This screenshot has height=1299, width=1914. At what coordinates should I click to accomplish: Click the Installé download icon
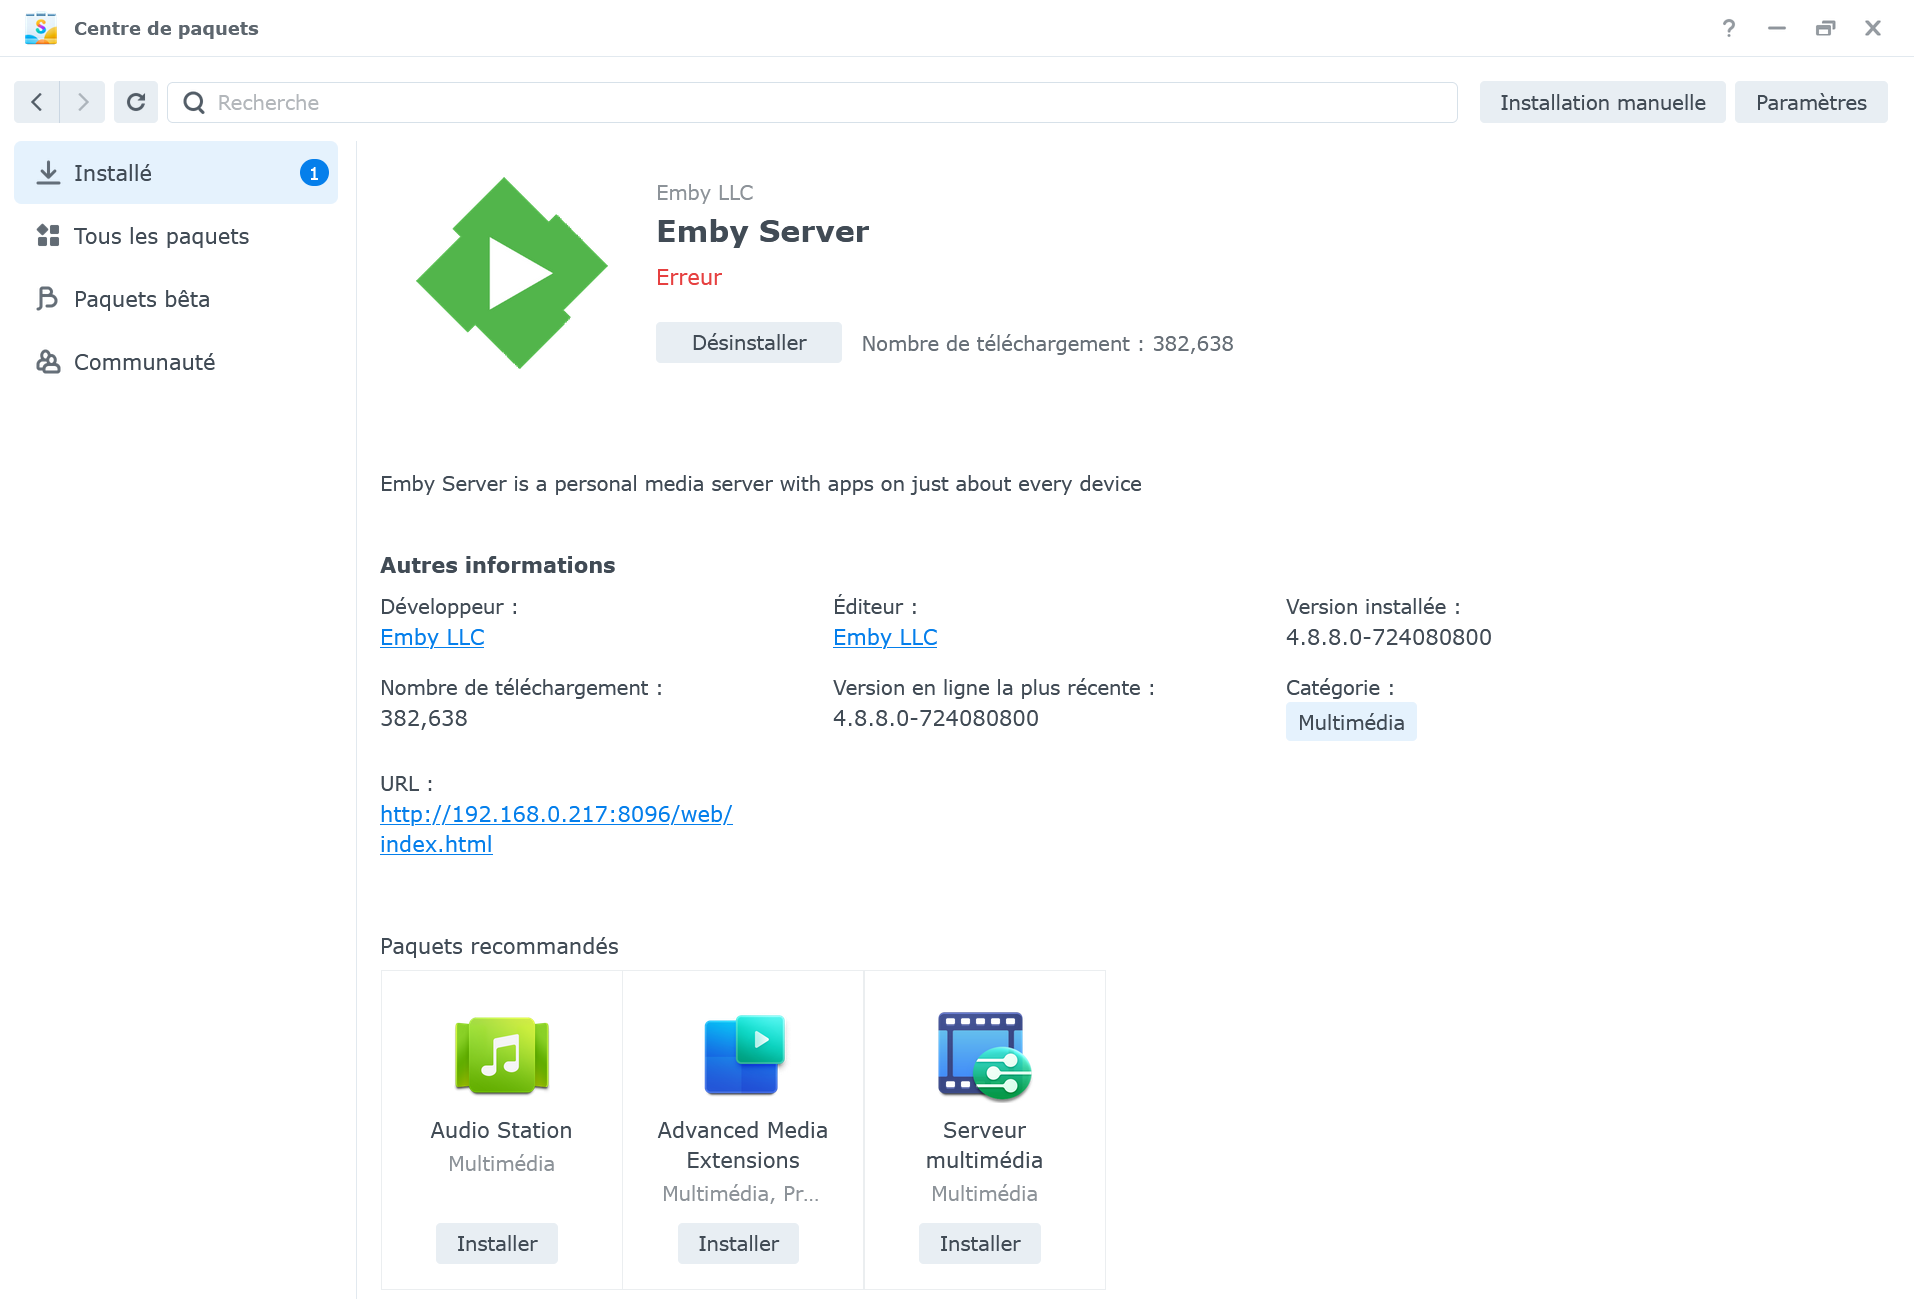click(x=48, y=173)
